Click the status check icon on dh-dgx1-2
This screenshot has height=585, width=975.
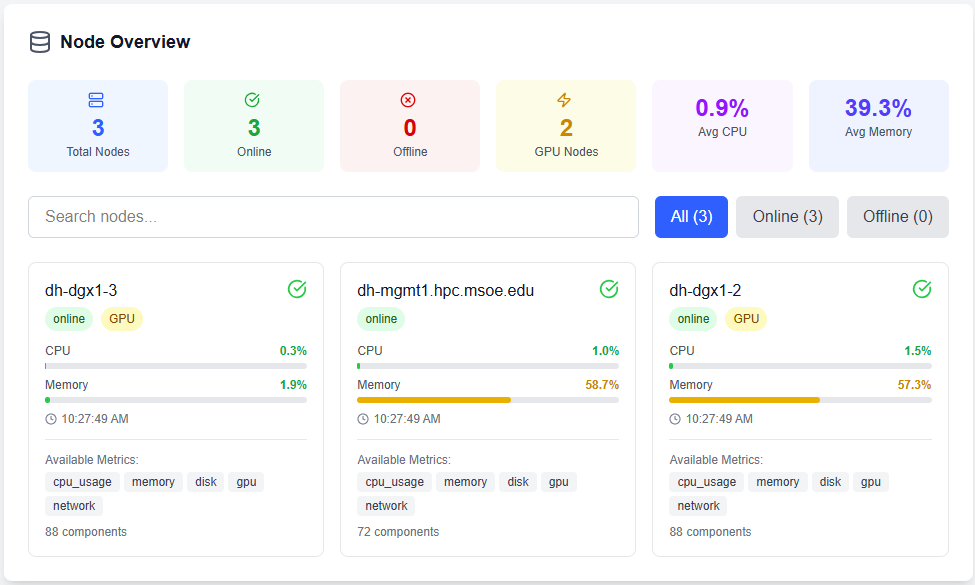click(x=922, y=289)
